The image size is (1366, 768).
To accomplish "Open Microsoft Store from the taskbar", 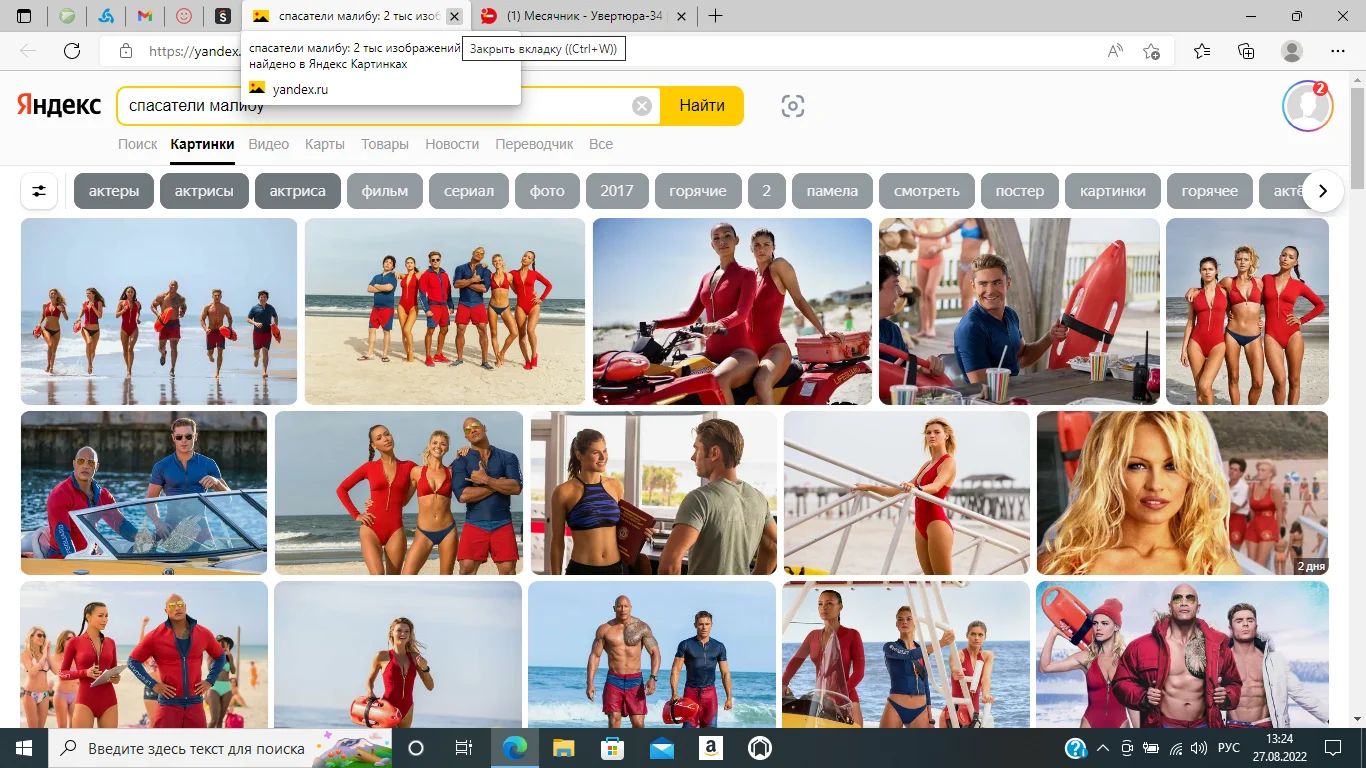I will (611, 747).
